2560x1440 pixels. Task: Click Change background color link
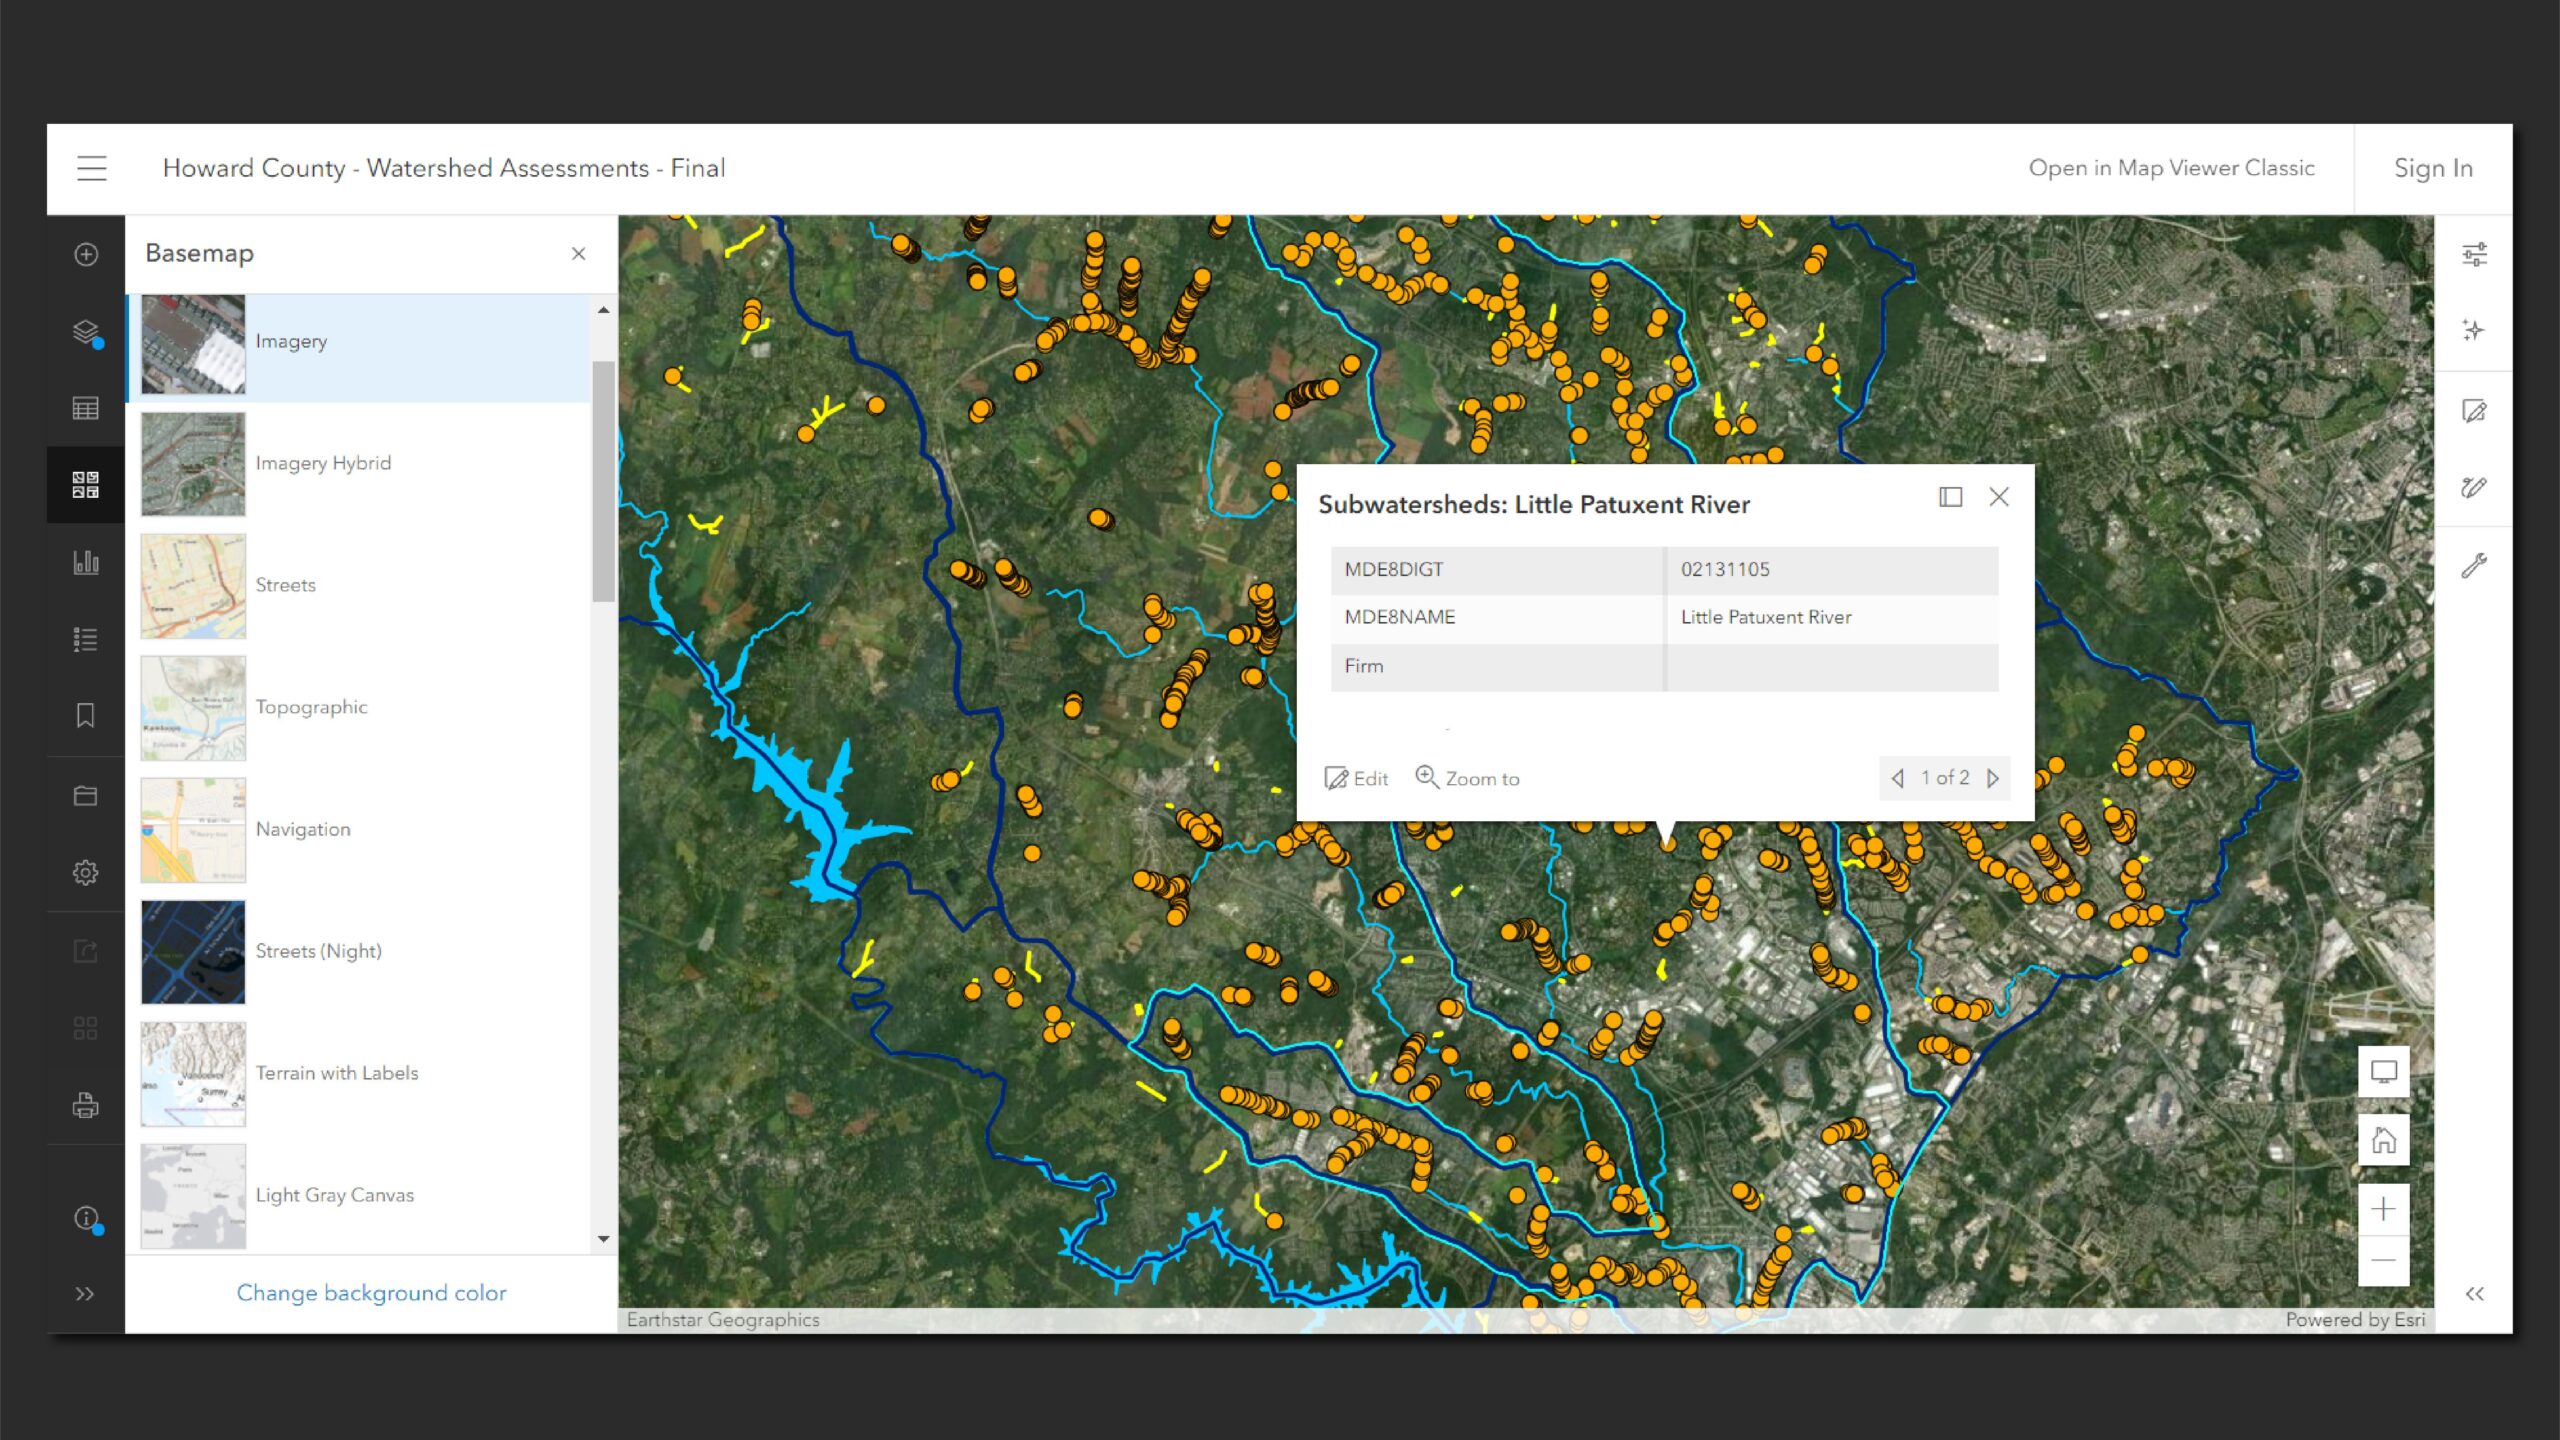click(371, 1293)
